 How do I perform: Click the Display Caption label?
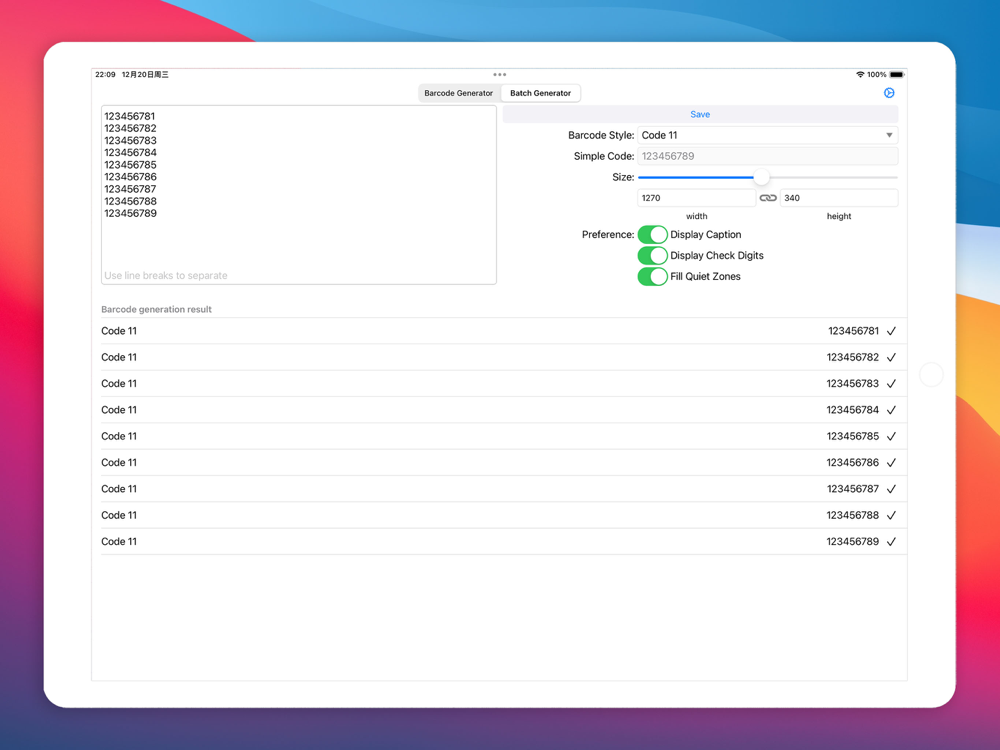[x=705, y=235]
